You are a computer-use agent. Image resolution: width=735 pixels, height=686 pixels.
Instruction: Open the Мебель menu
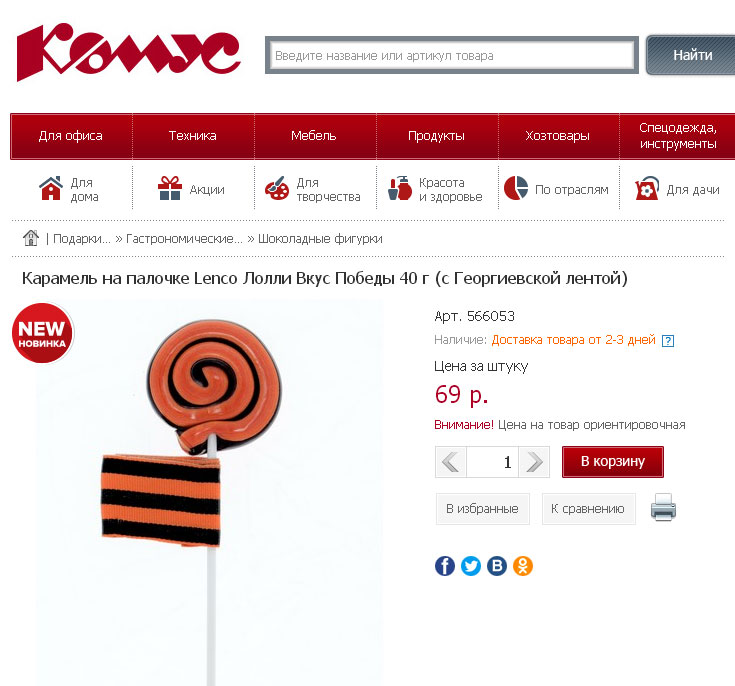point(314,136)
